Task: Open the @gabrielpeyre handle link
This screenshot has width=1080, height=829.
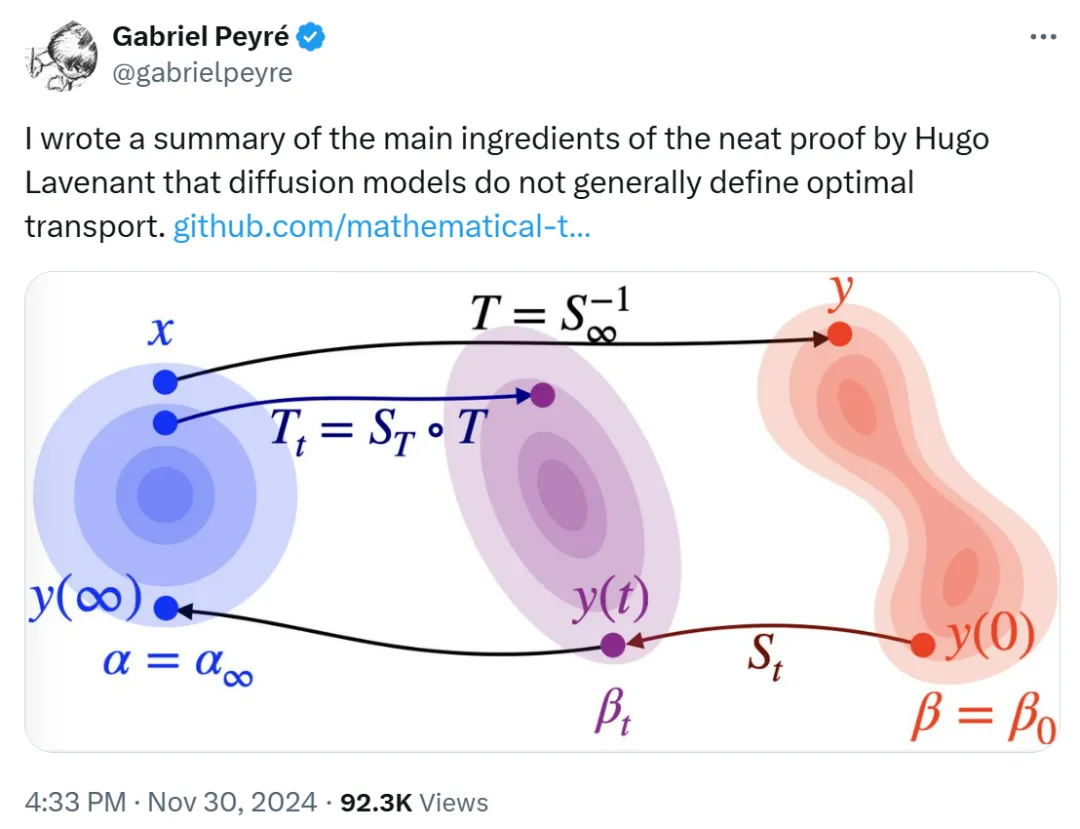Action: 202,72
